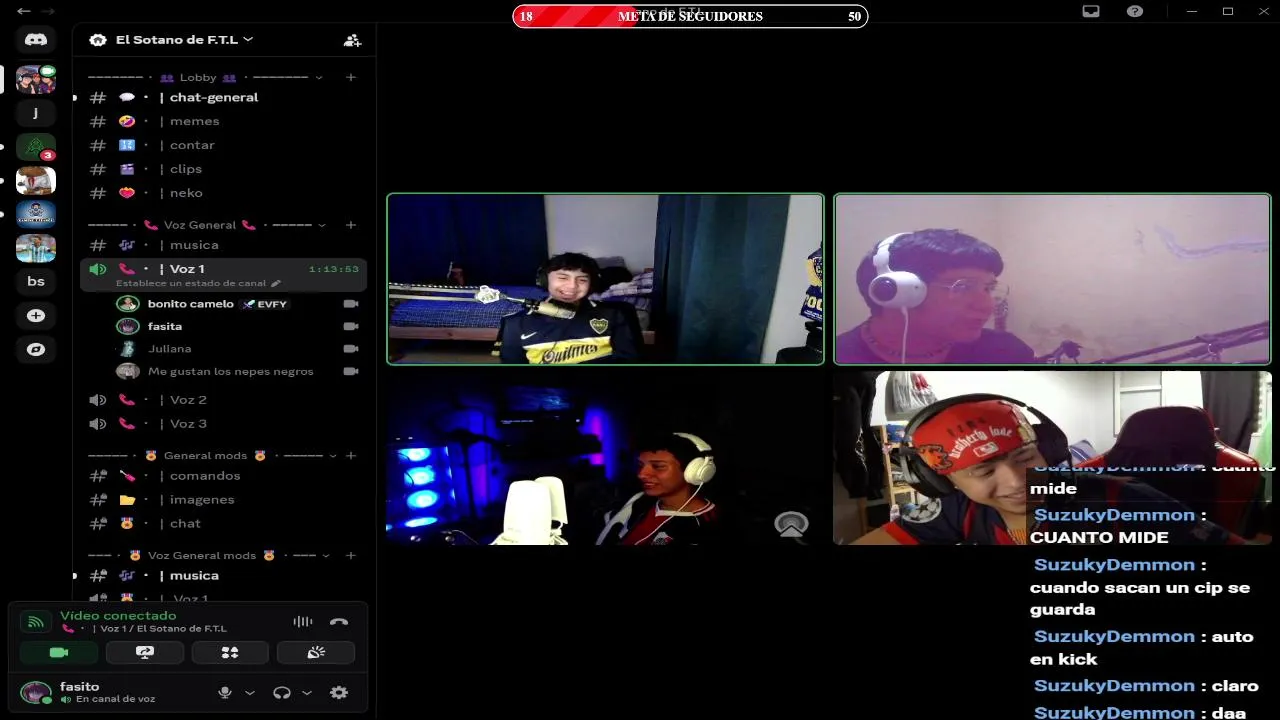The height and width of the screenshot is (720, 1280).
Task: Open El Sotano de F.T.L server menu
Action: pos(184,40)
